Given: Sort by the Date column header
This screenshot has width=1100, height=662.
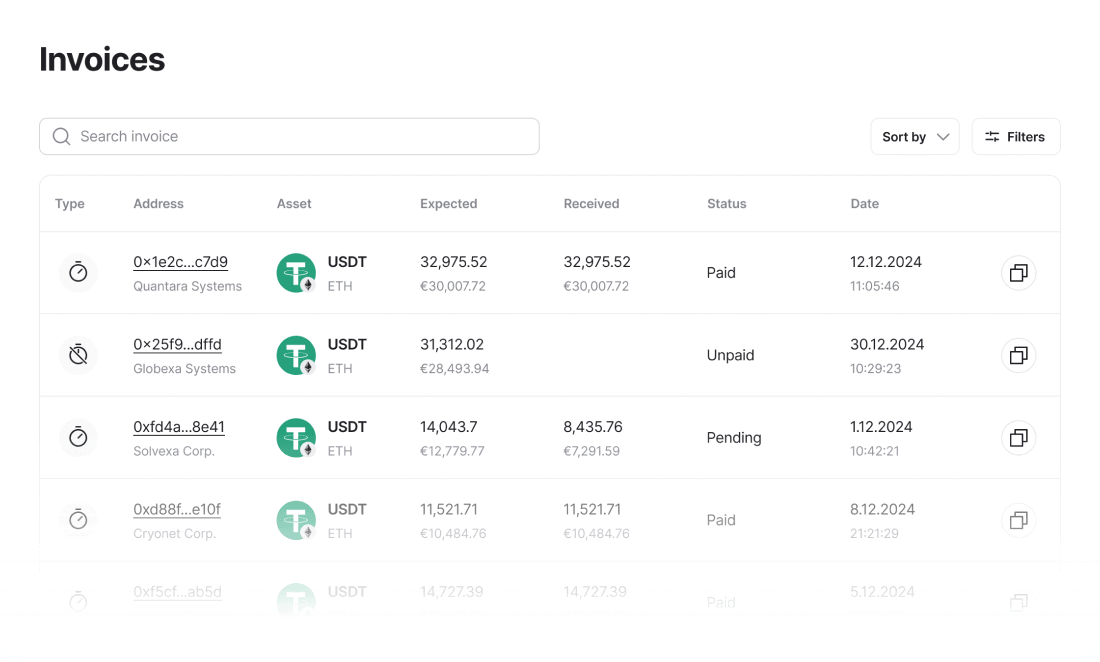Looking at the screenshot, I should point(864,204).
